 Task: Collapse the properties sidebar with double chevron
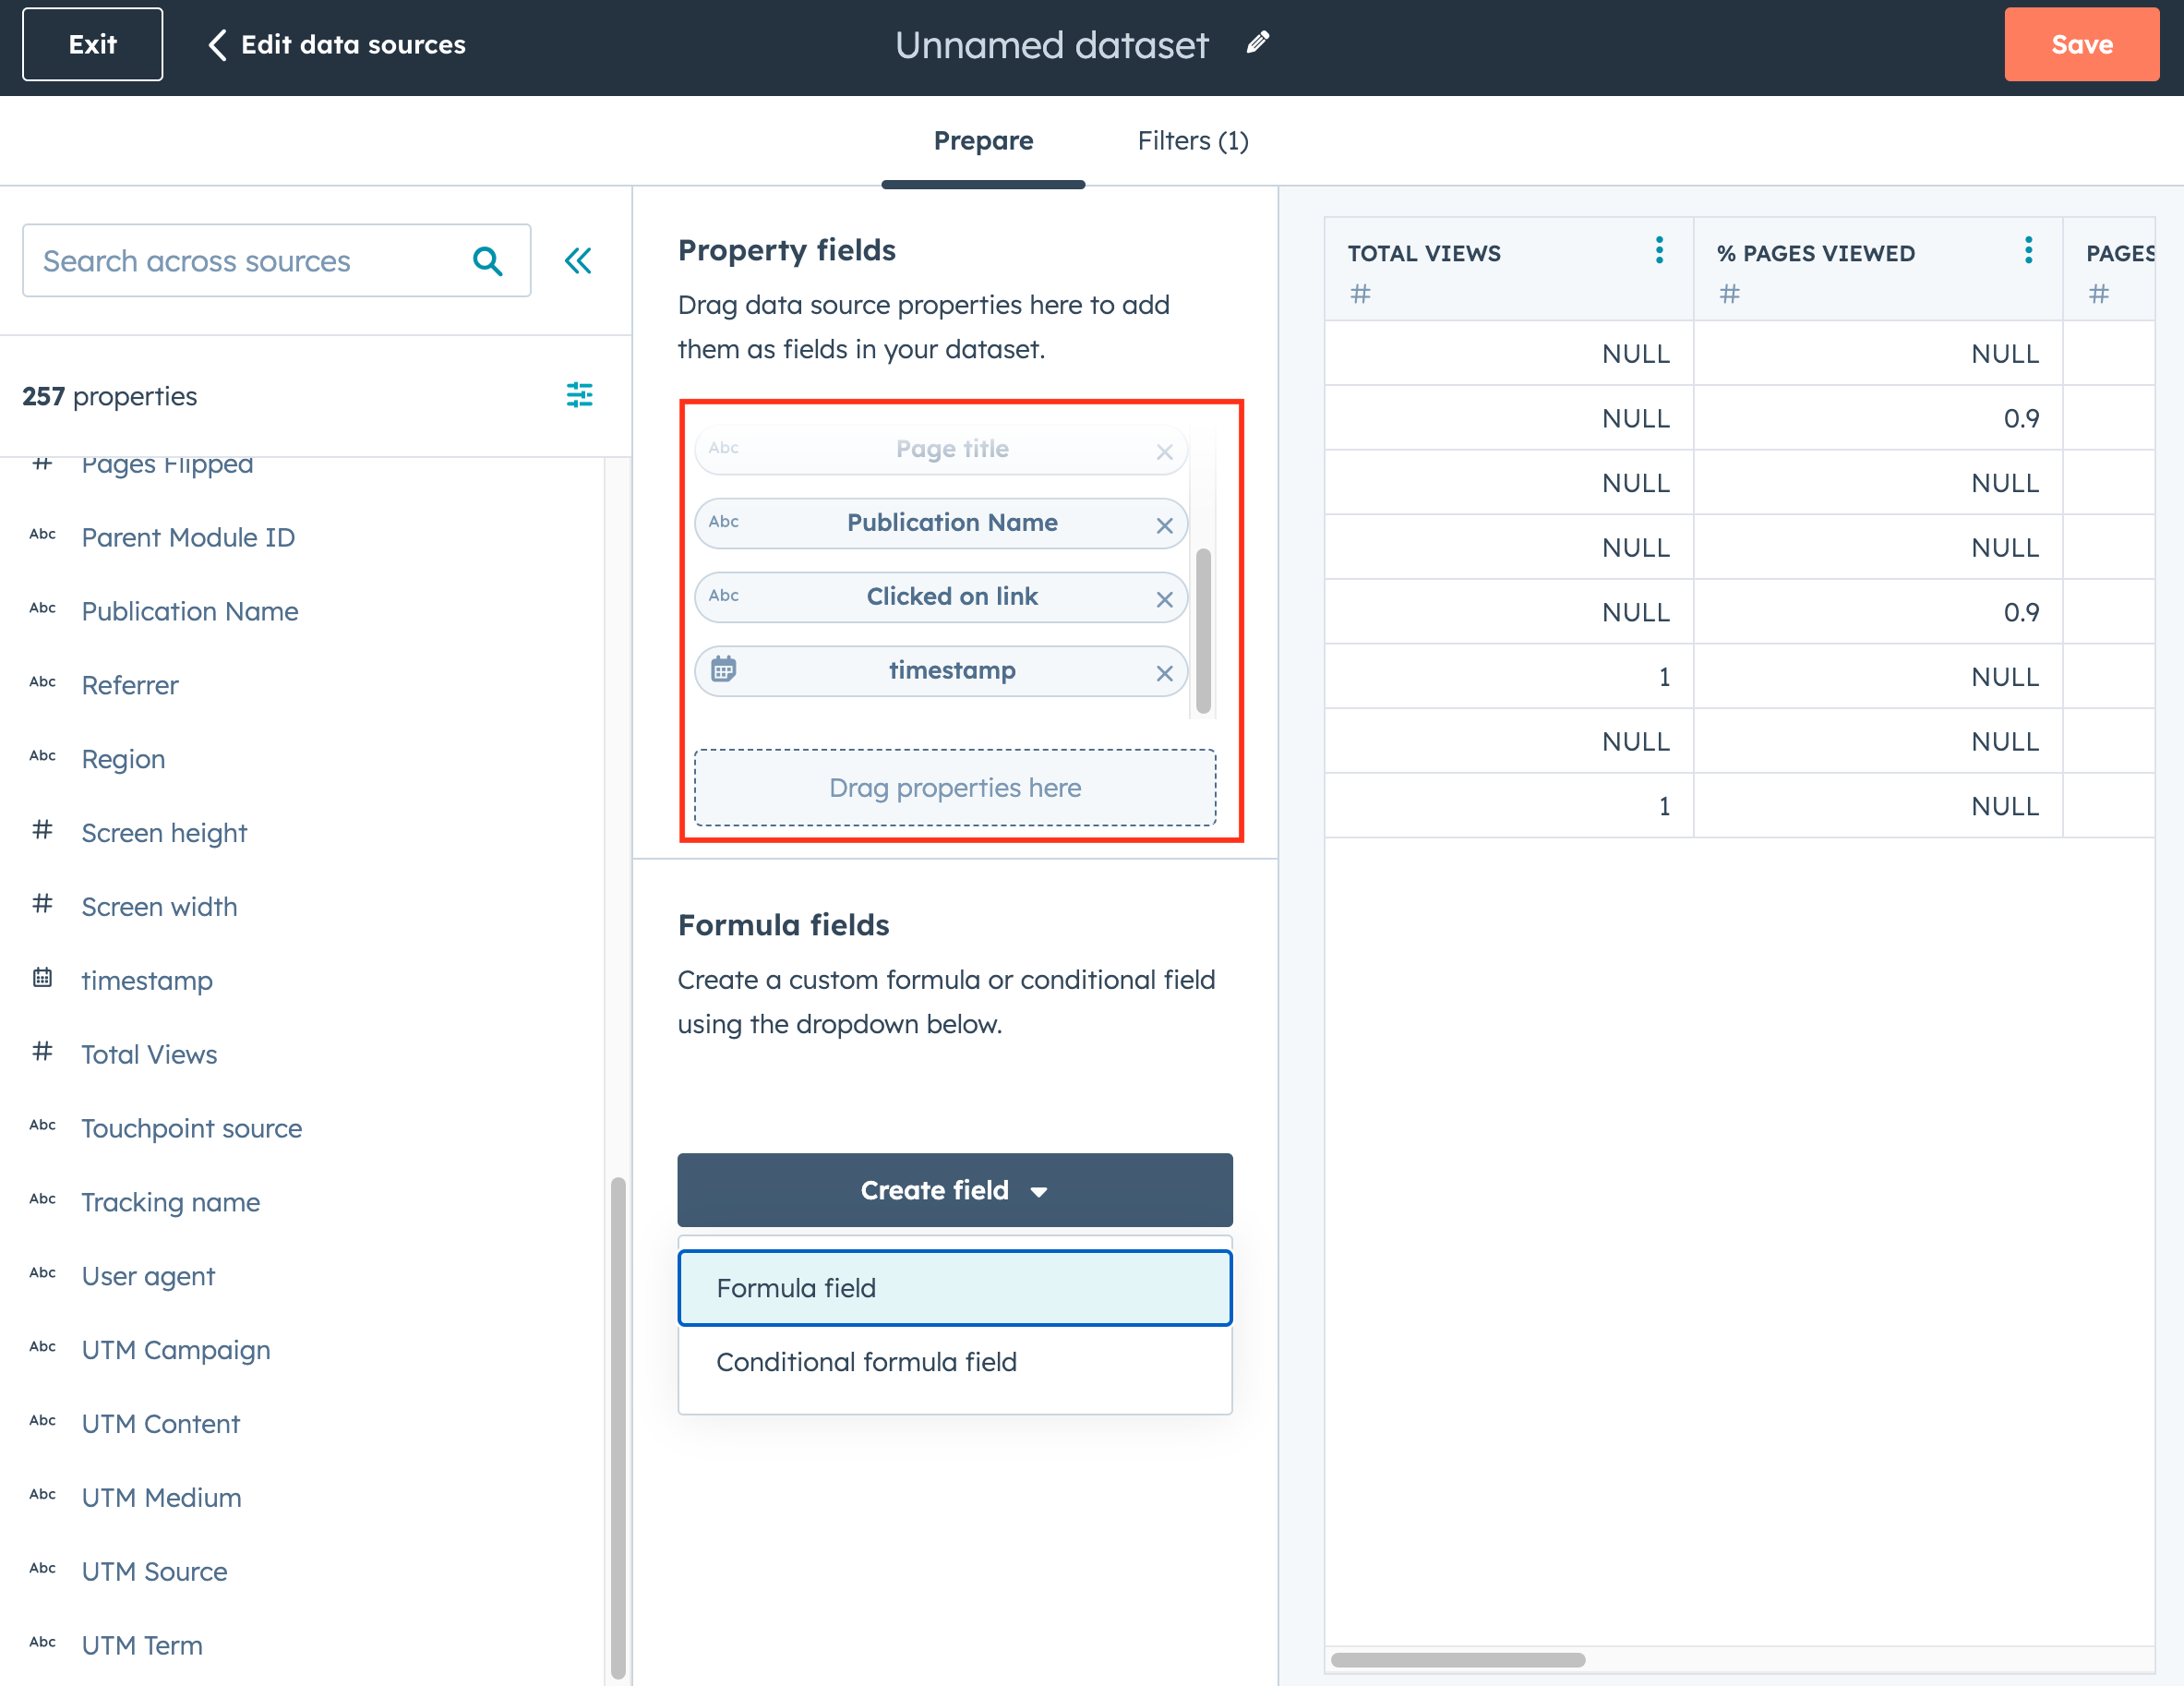pos(578,261)
